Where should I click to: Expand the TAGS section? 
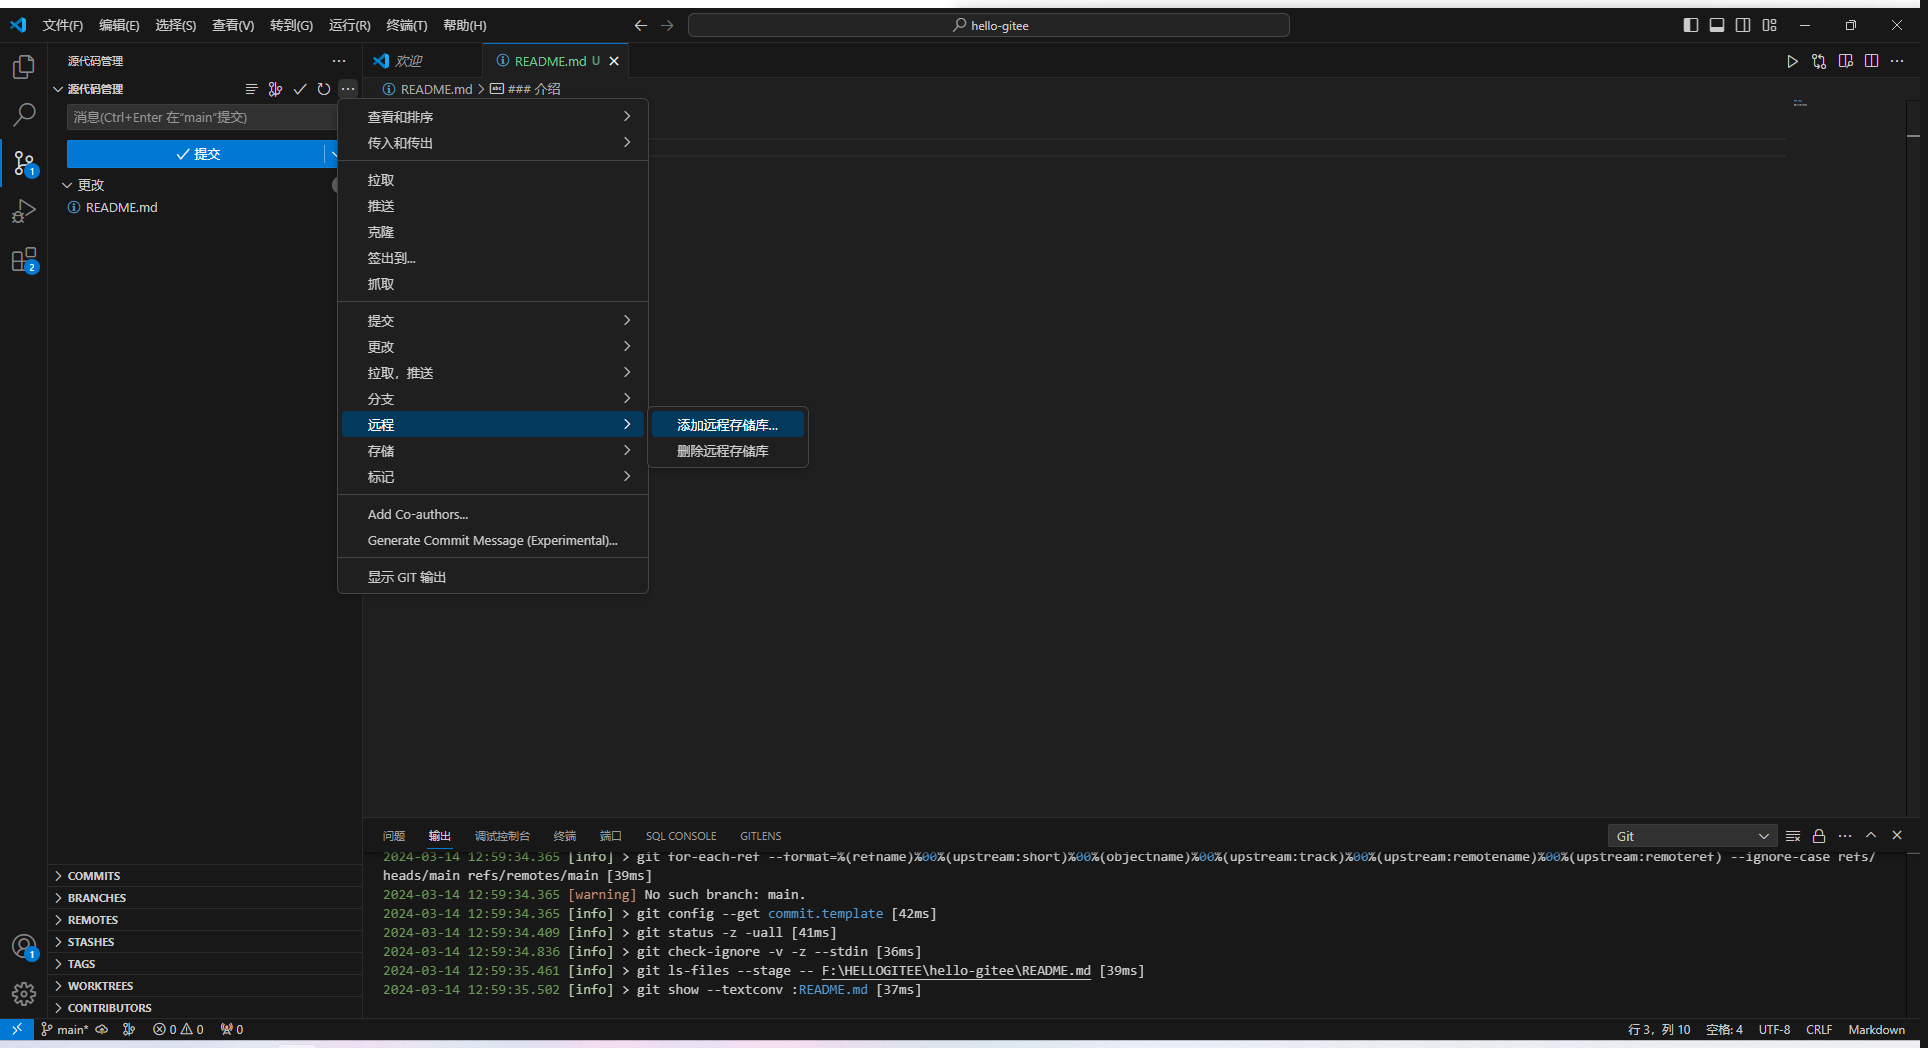tap(205, 964)
